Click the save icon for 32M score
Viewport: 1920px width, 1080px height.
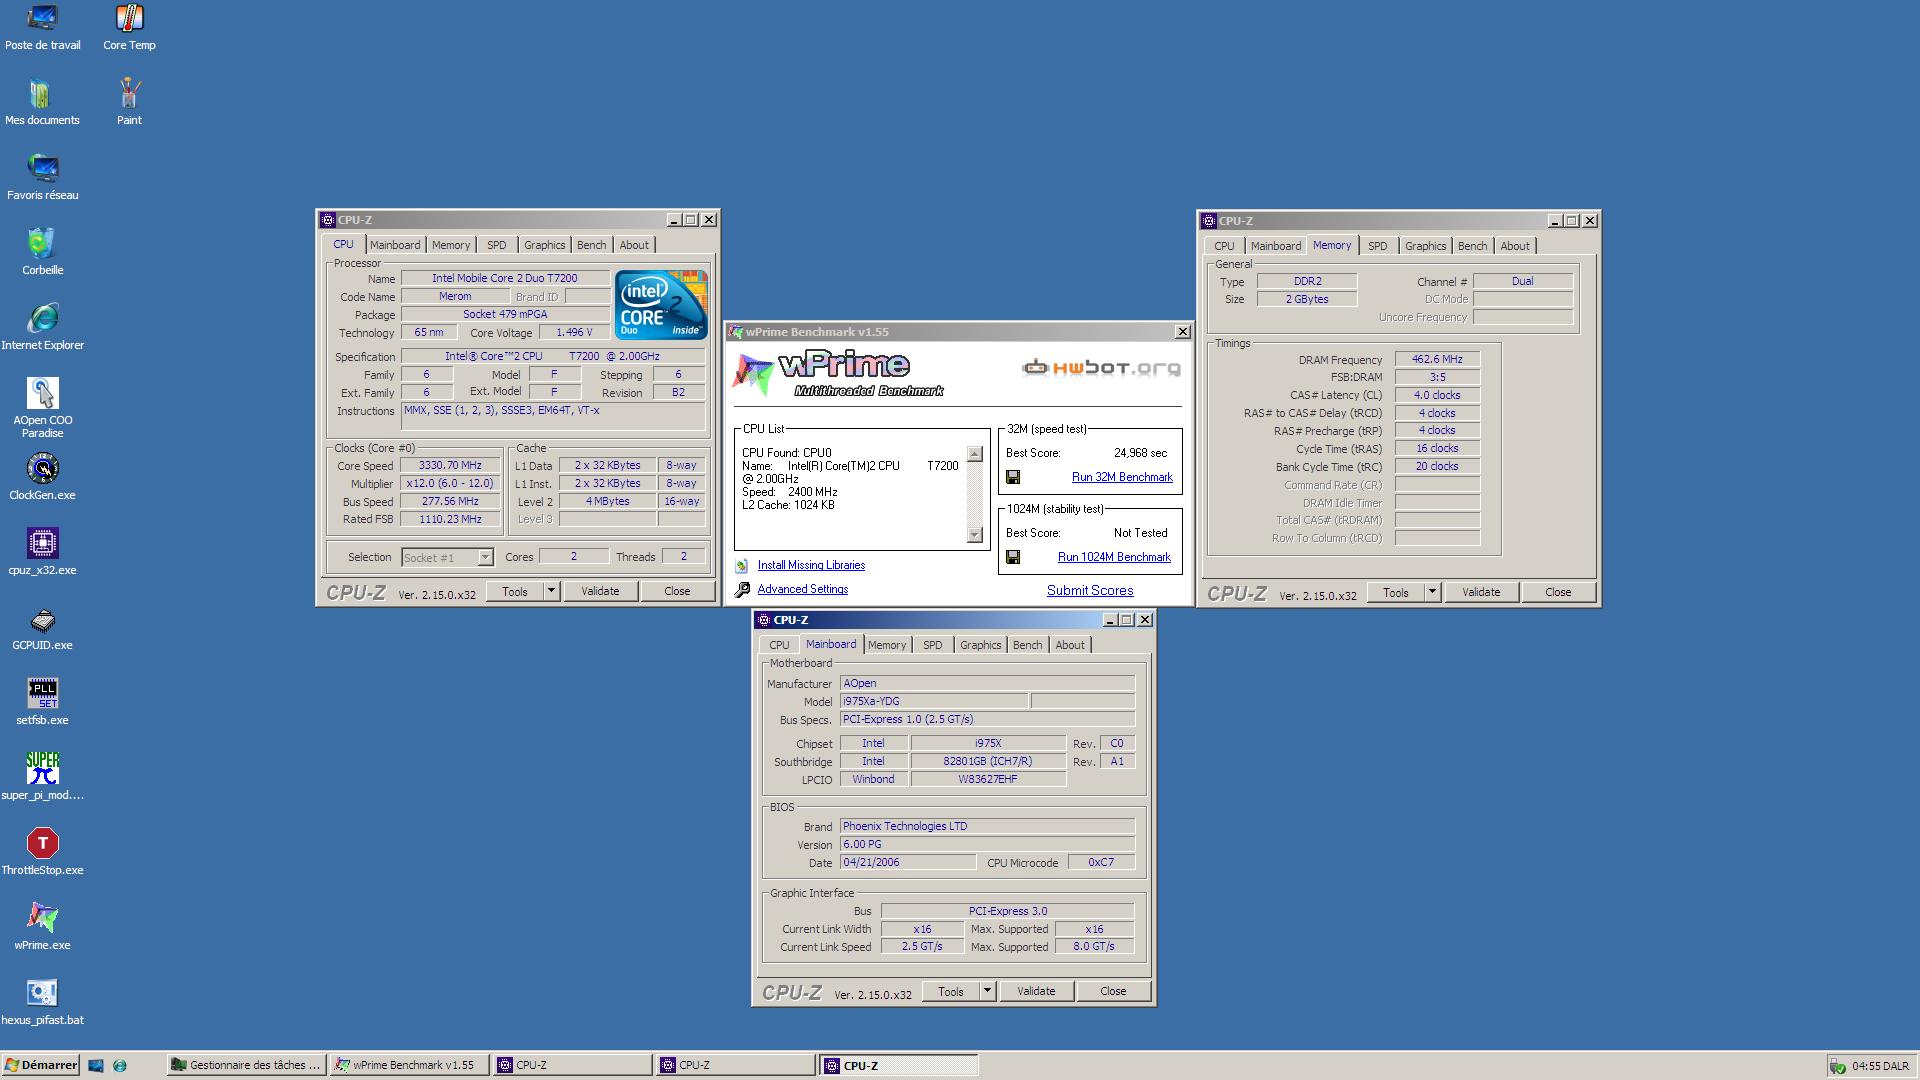[x=1013, y=478]
